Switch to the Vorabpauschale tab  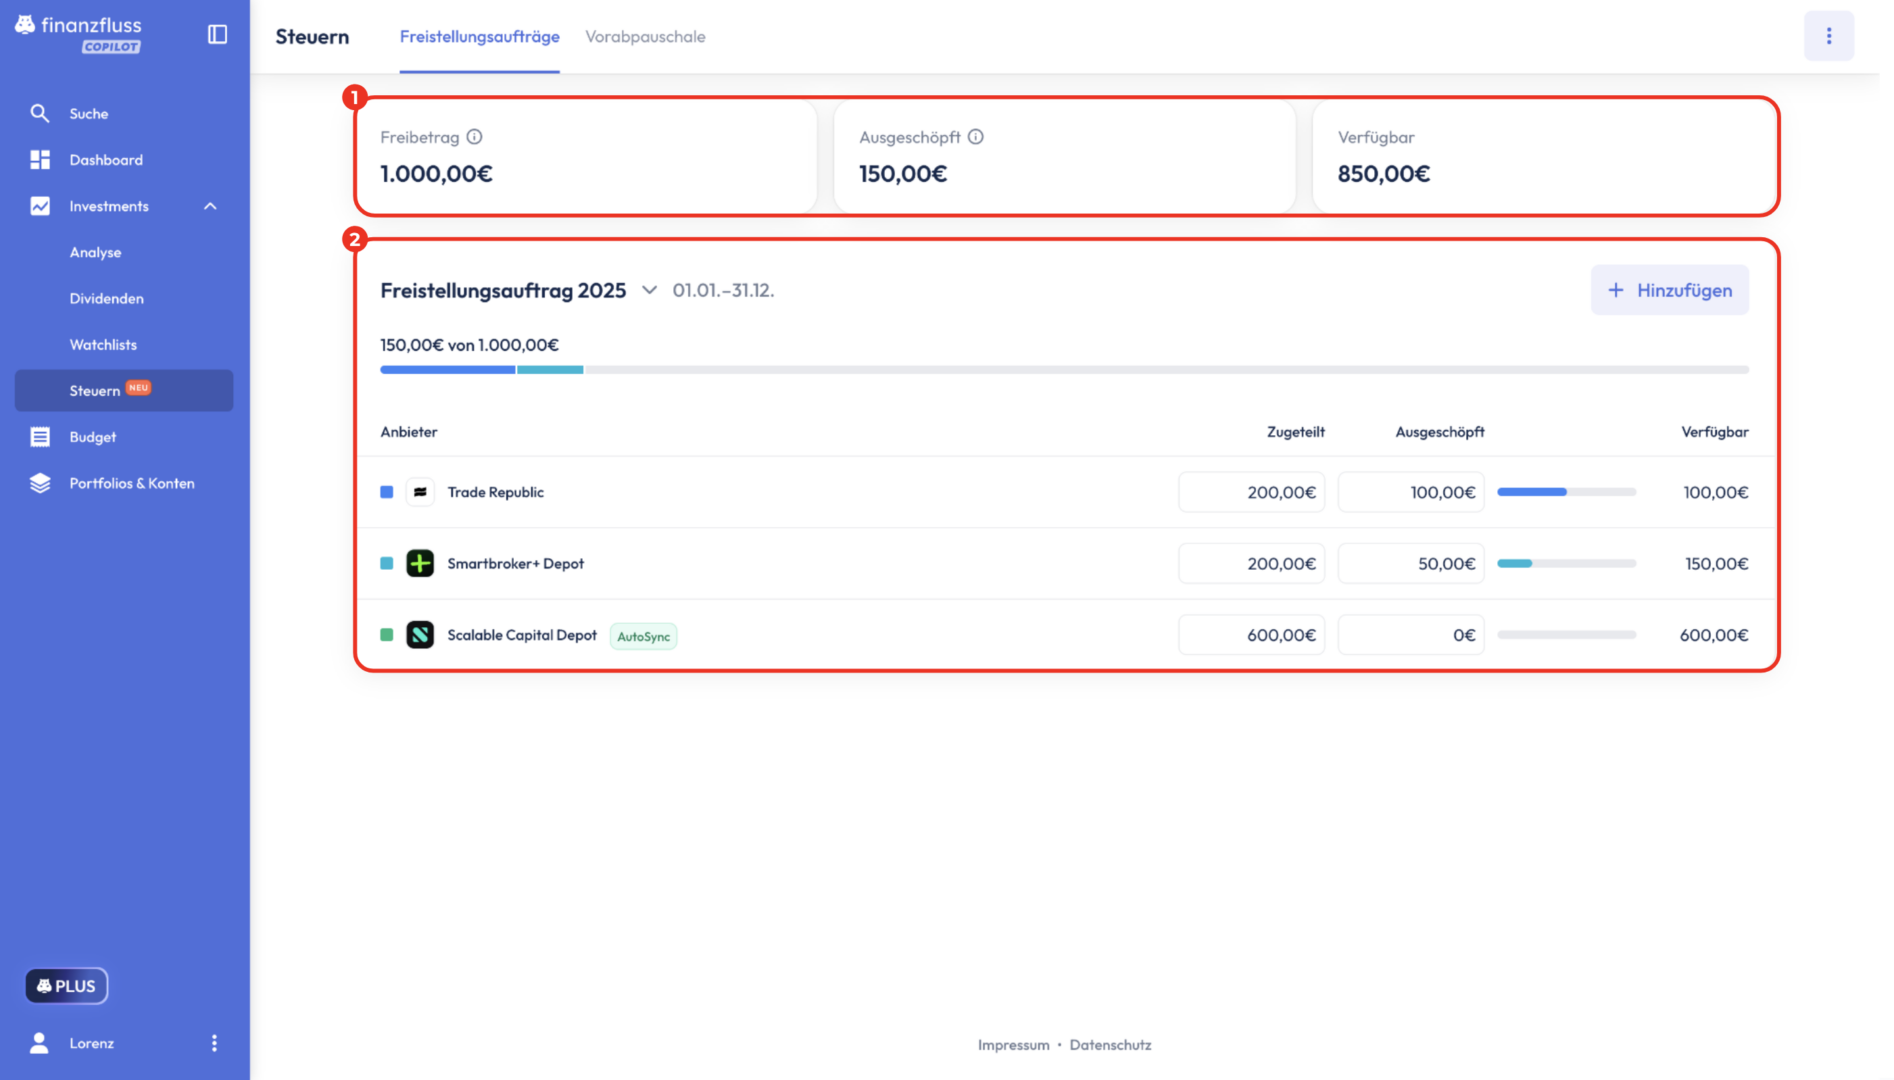coord(645,37)
